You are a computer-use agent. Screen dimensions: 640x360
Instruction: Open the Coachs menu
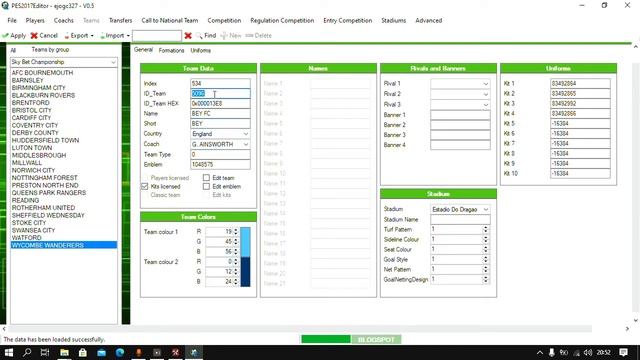coord(64,20)
